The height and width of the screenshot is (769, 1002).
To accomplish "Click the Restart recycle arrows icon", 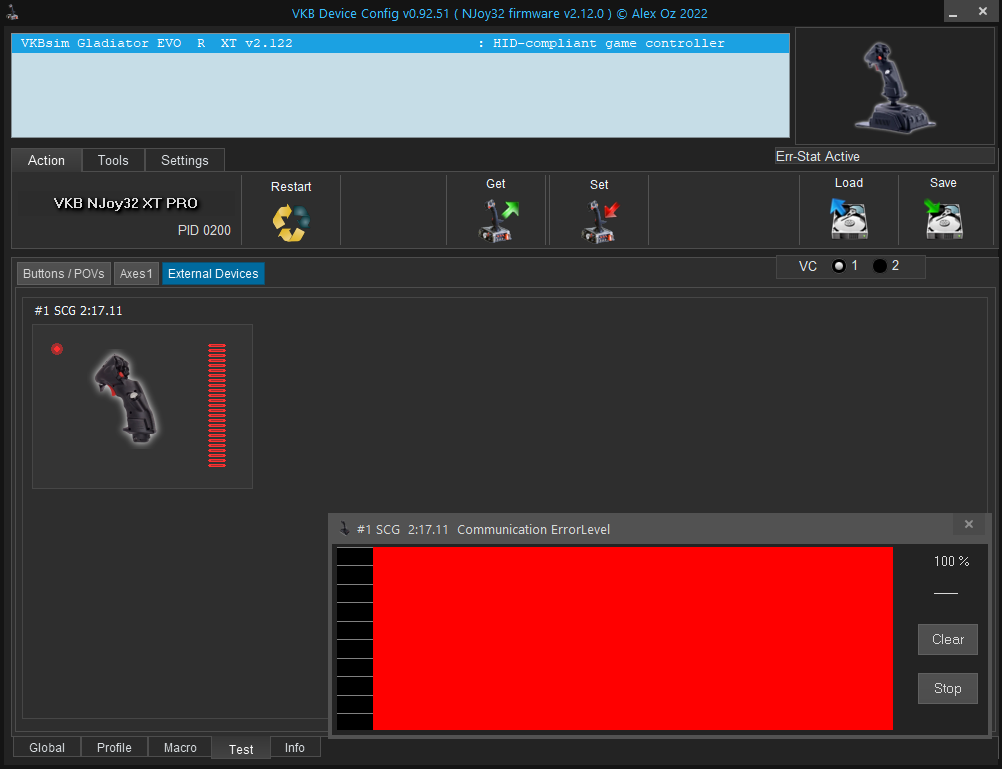I will [x=291, y=222].
